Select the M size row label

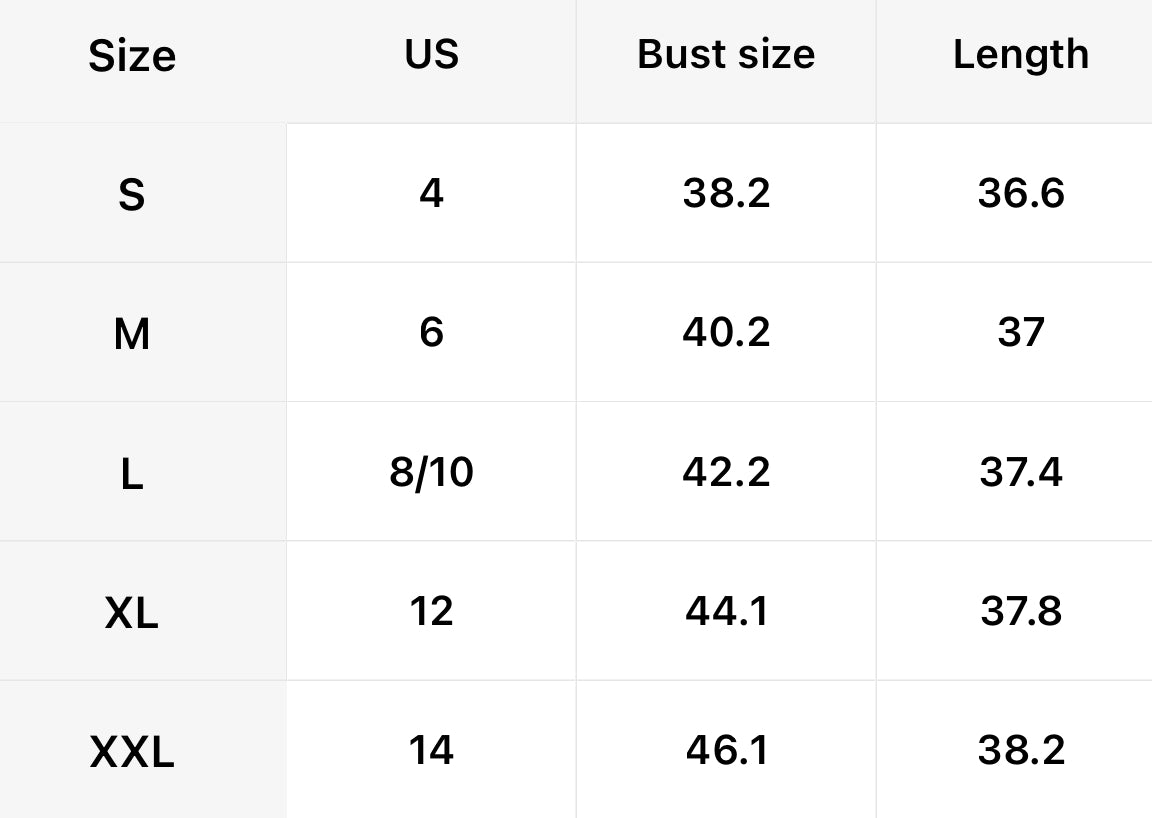pyautogui.click(x=132, y=334)
